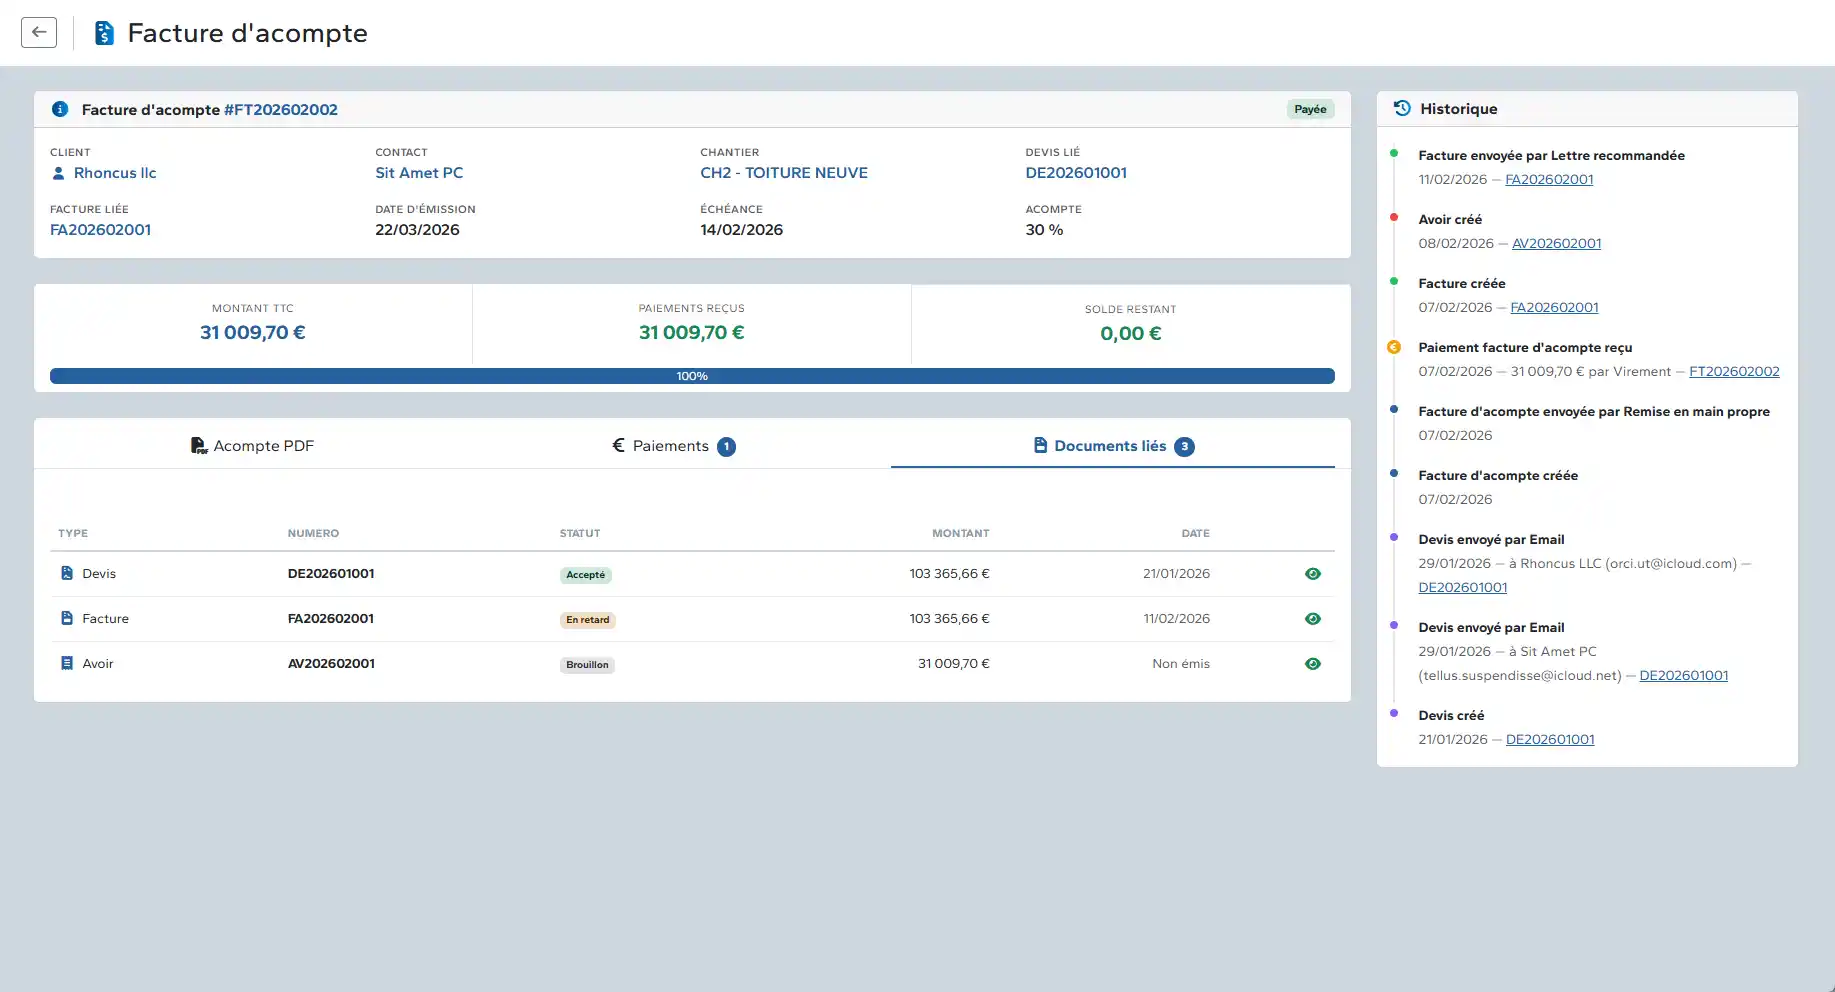Click the Avoir row document icon

tap(67, 663)
